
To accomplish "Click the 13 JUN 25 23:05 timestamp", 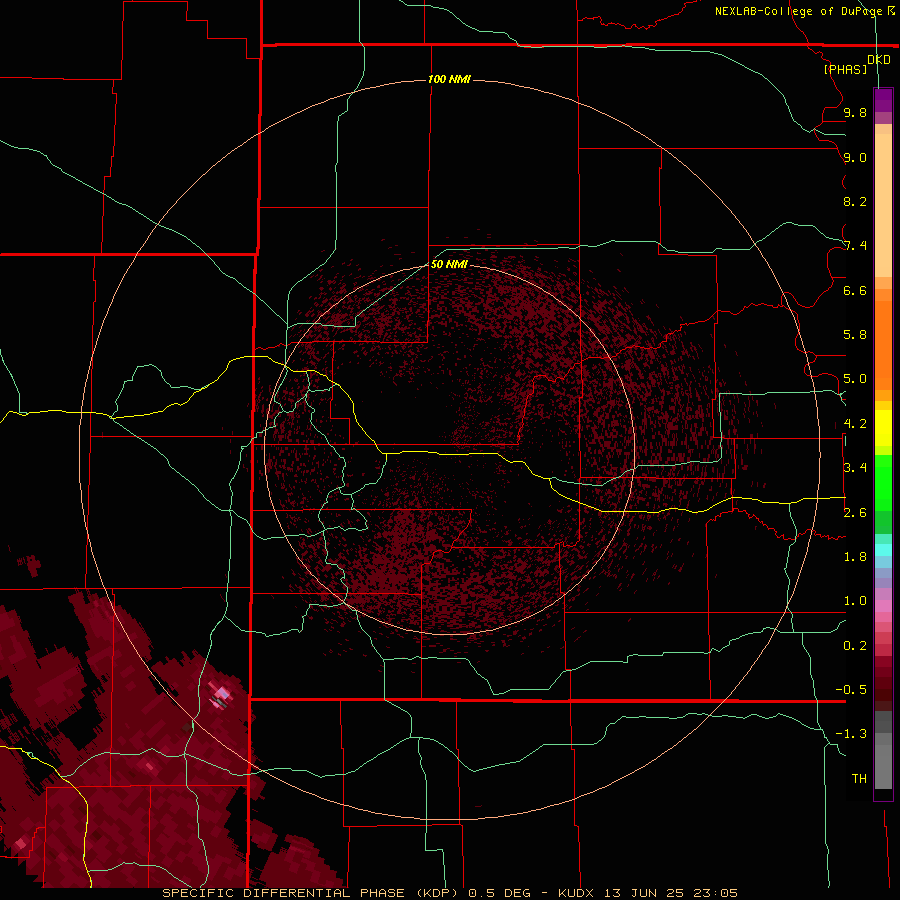I will [671, 893].
